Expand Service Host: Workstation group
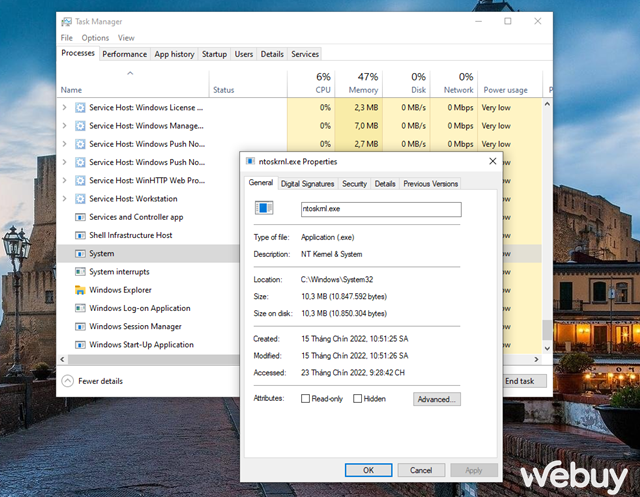The image size is (640, 497). pyautogui.click(x=64, y=199)
